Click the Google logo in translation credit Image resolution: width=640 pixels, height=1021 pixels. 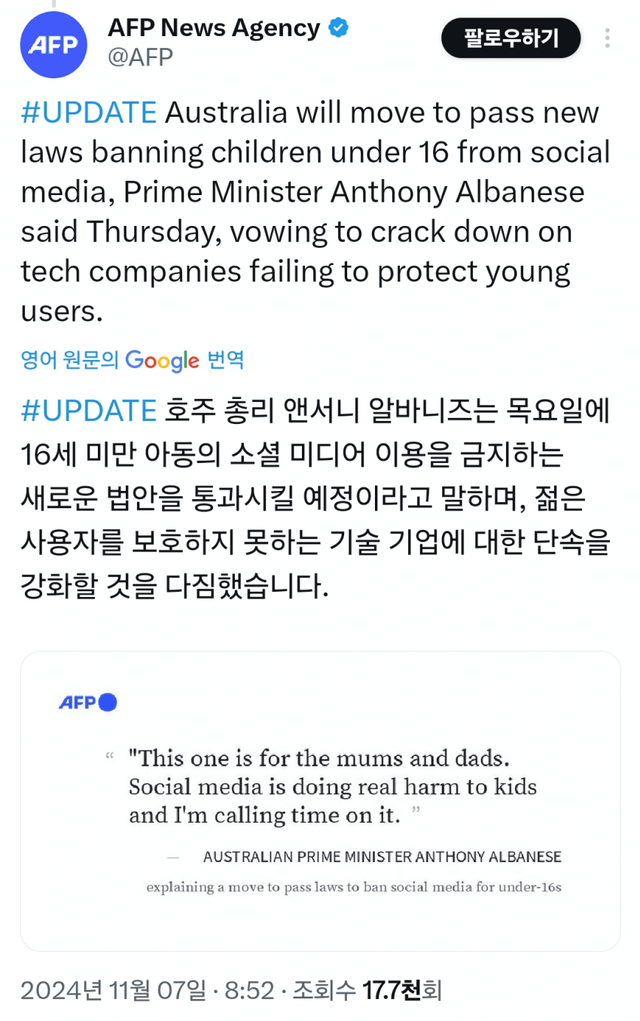[162, 360]
